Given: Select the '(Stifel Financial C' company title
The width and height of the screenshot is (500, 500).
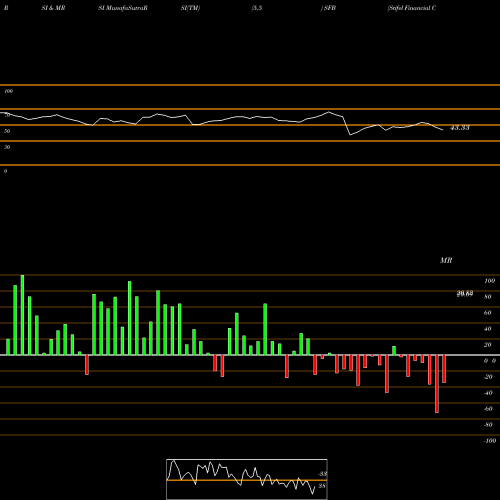Looking at the screenshot, I should 412,8.
